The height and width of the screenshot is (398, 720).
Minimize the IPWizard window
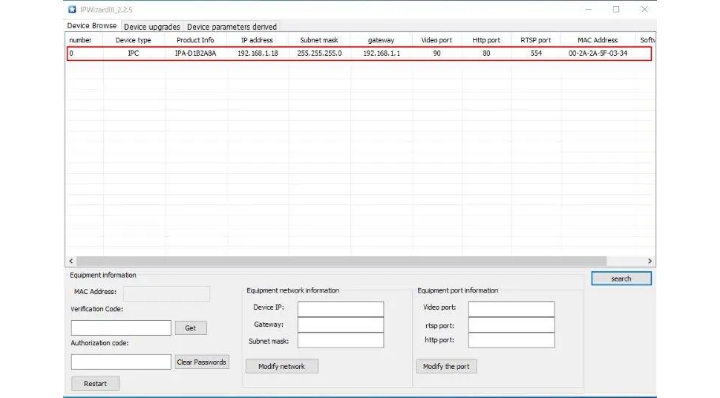tap(589, 9)
